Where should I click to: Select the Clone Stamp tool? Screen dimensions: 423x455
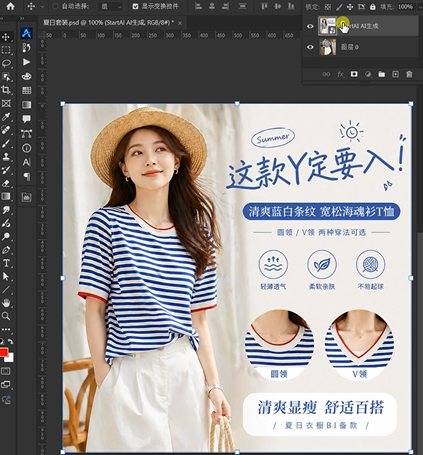[6, 157]
